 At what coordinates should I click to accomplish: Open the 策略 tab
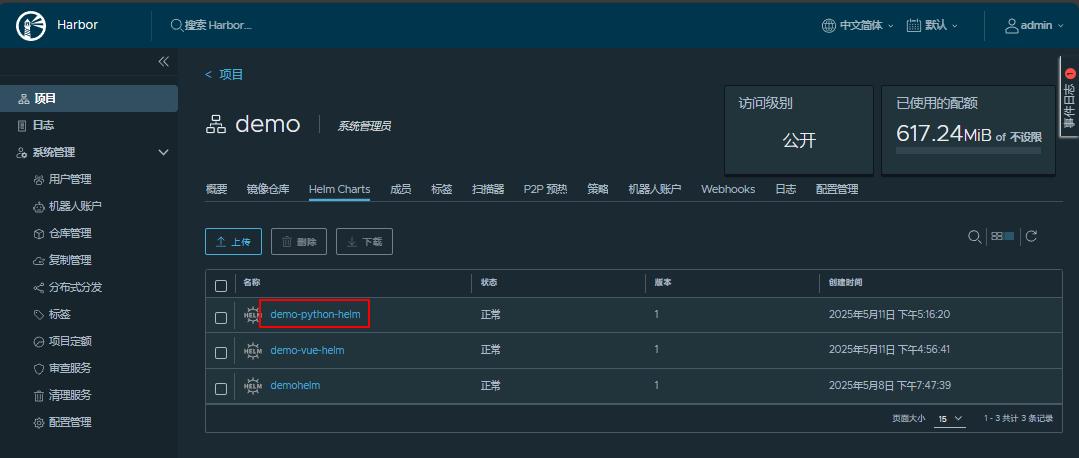coord(598,189)
